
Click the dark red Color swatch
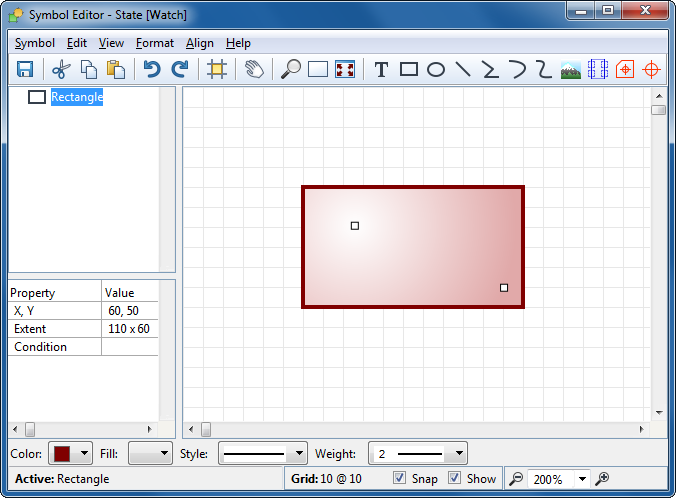[62, 454]
